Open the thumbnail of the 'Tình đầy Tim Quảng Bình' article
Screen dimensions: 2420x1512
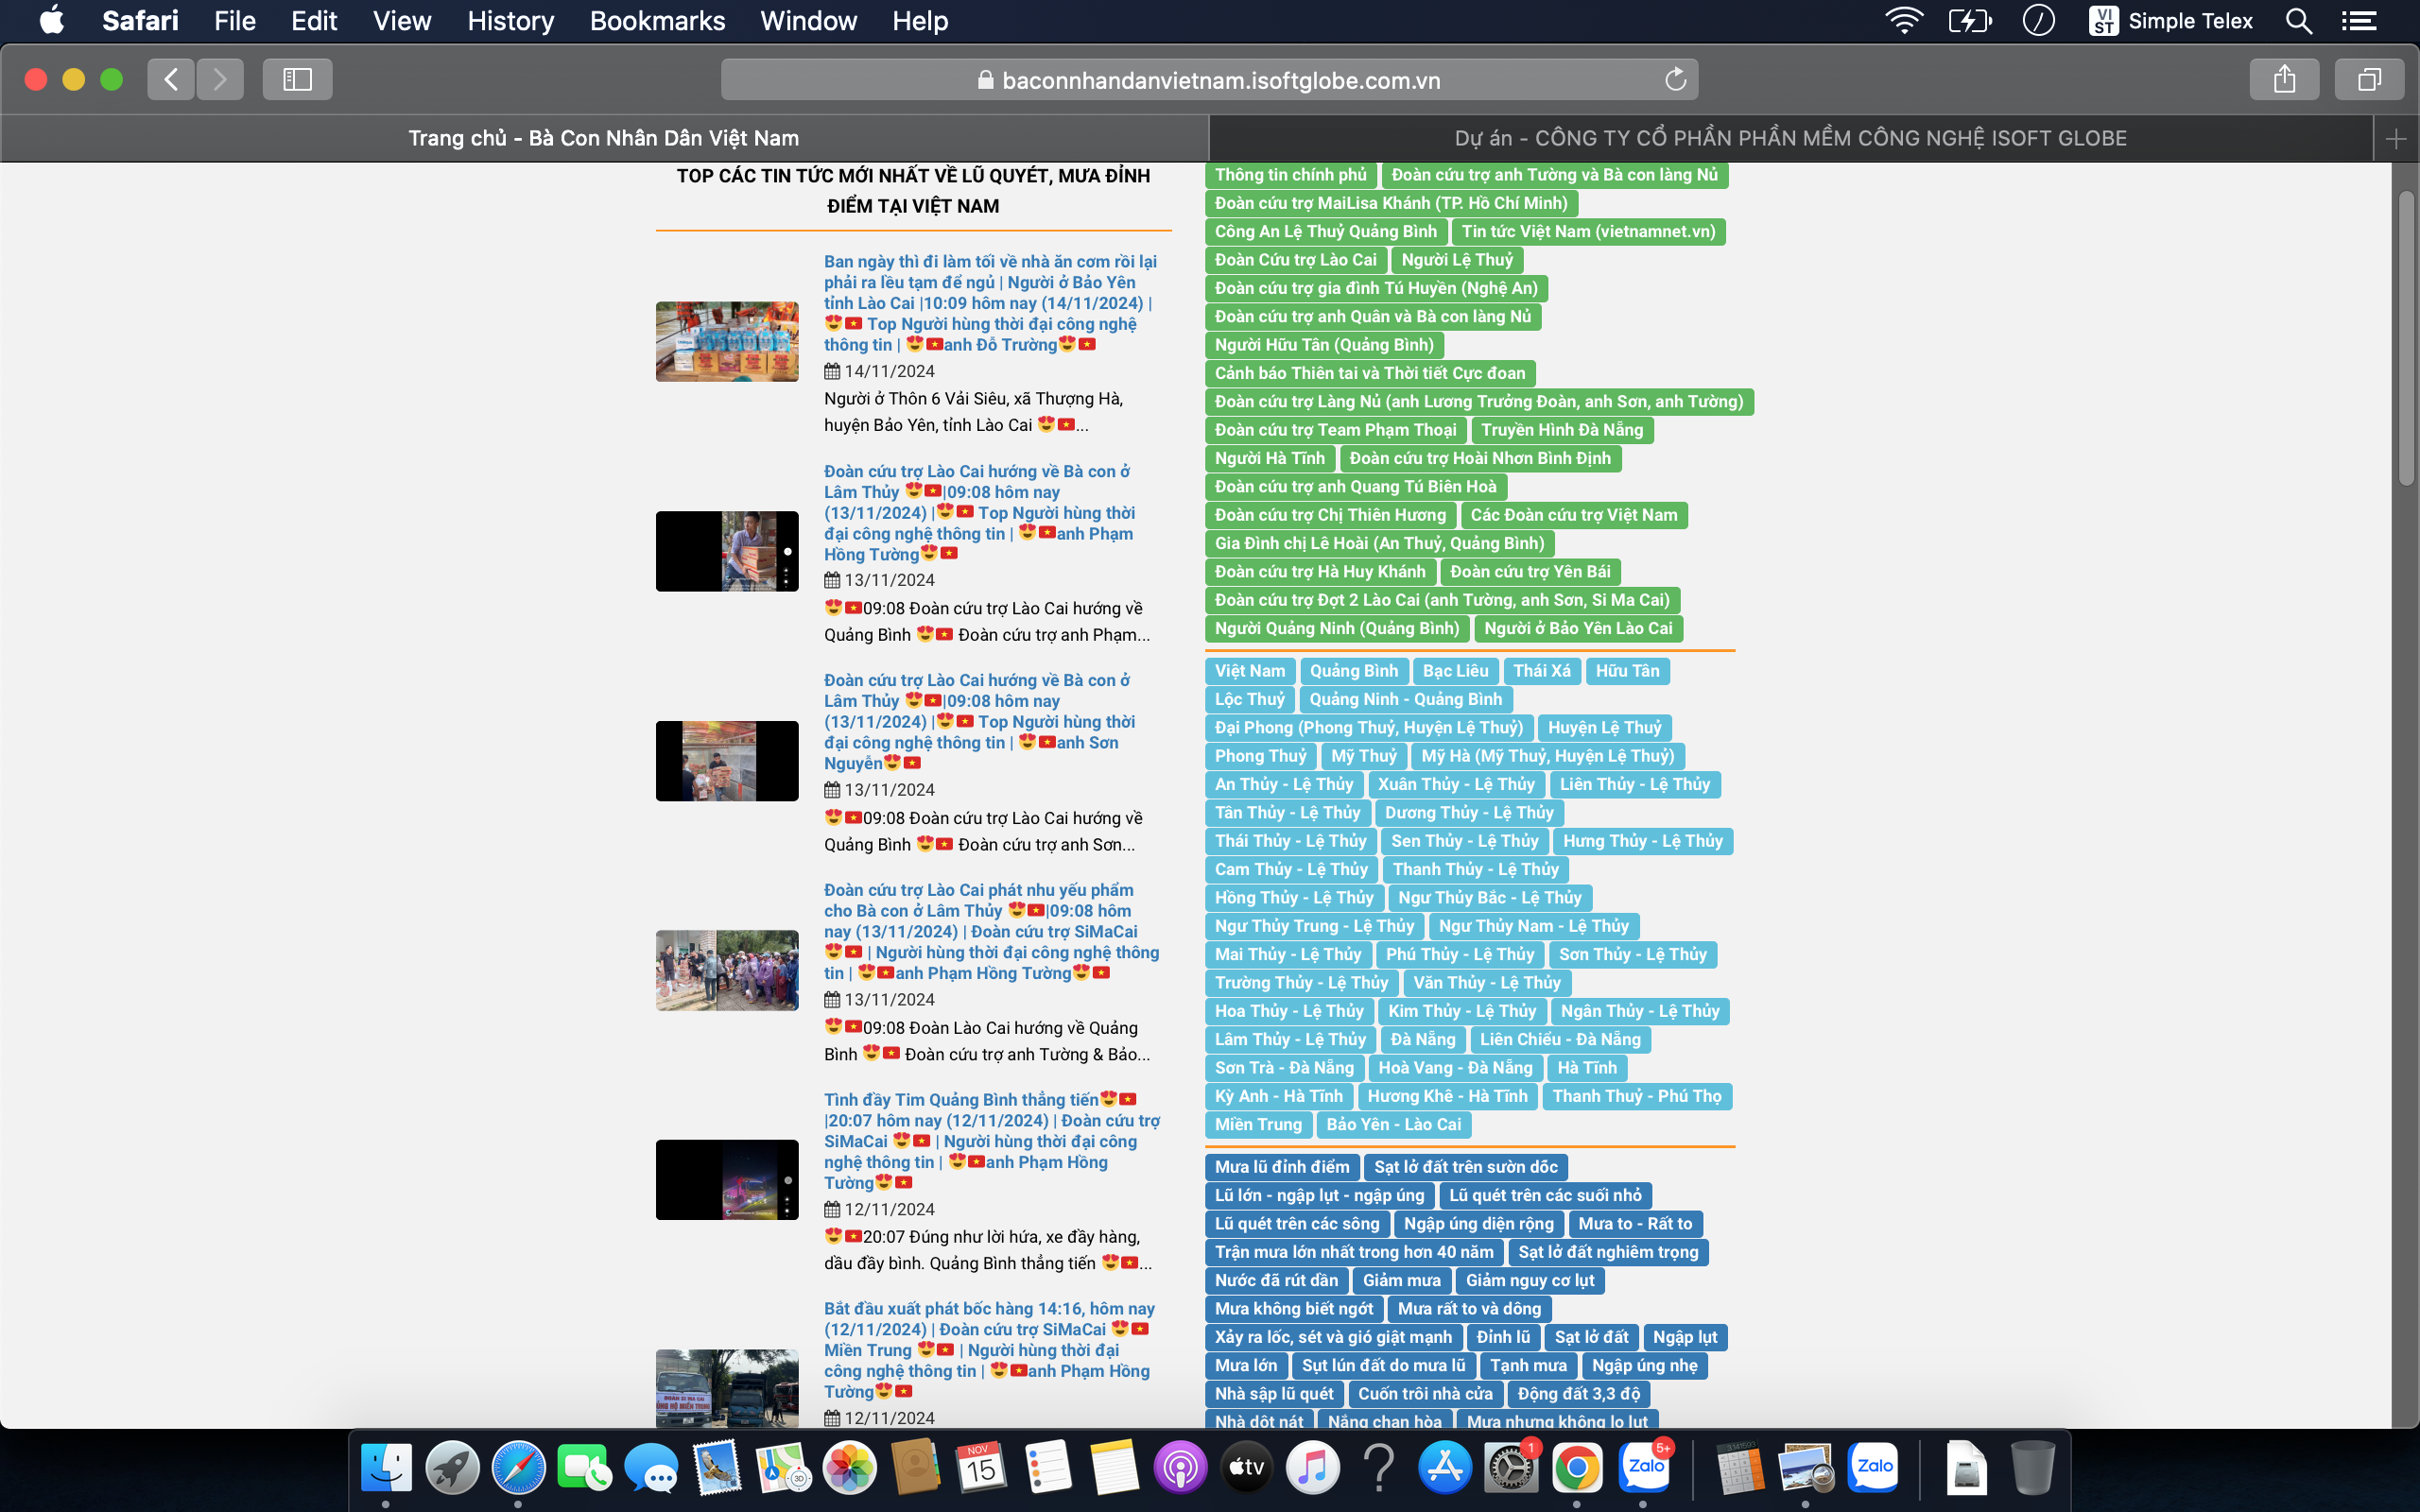[727, 1179]
